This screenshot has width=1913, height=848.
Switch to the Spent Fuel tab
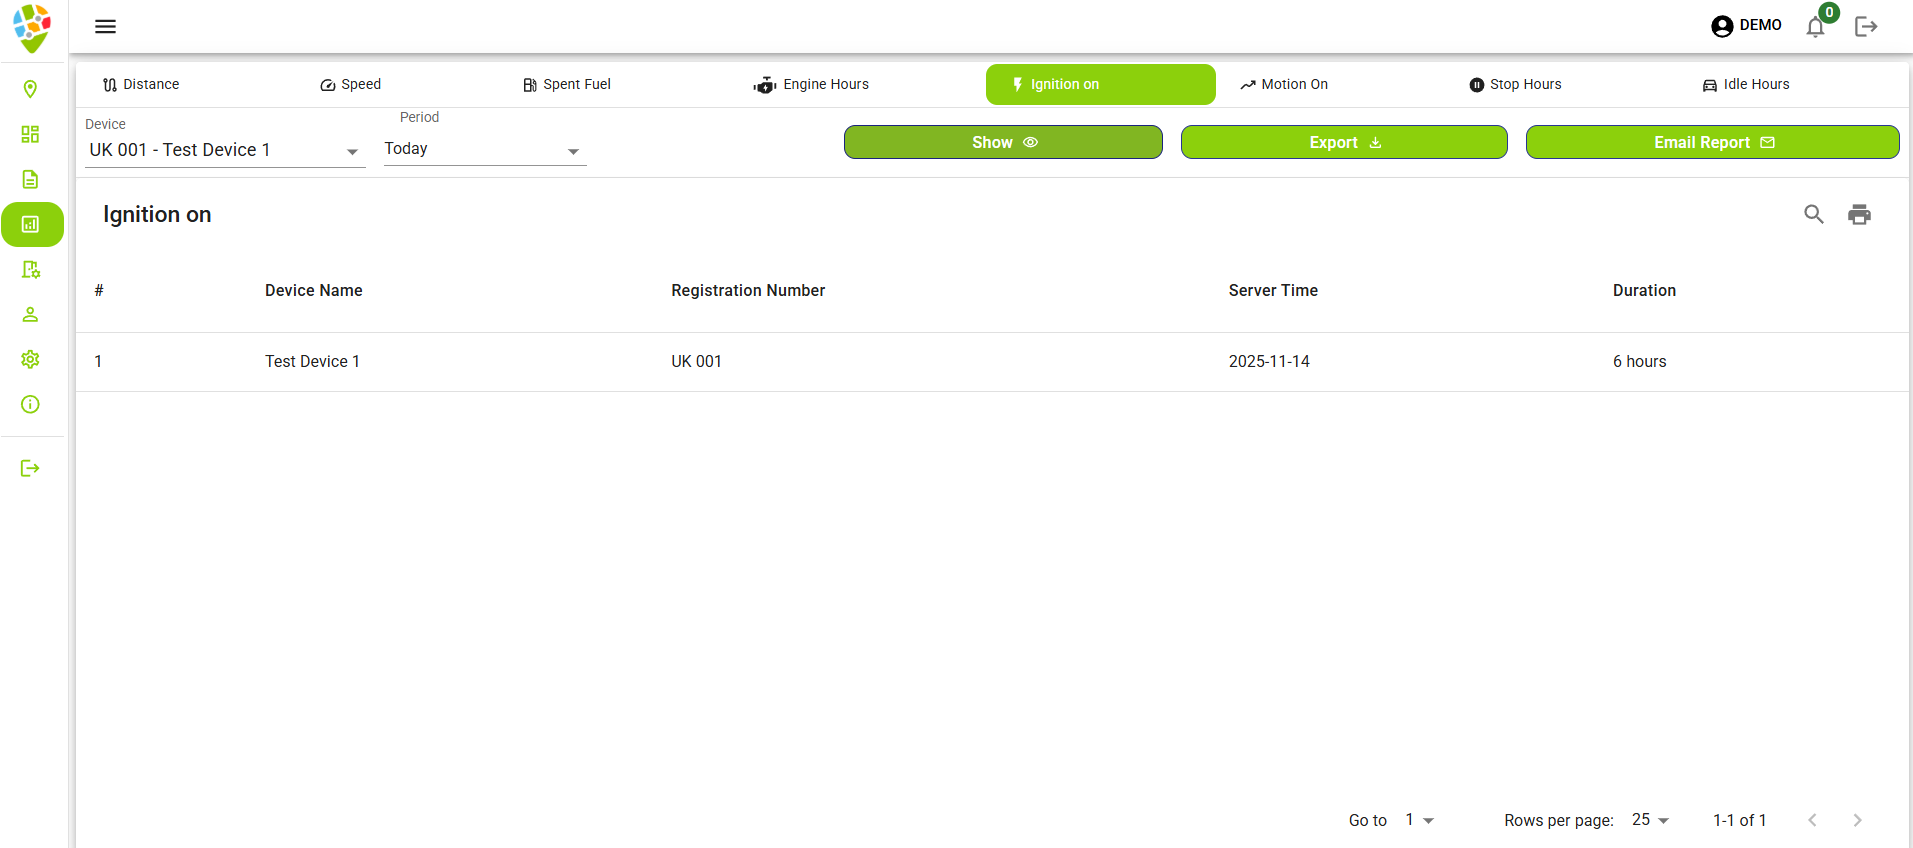pos(567,85)
